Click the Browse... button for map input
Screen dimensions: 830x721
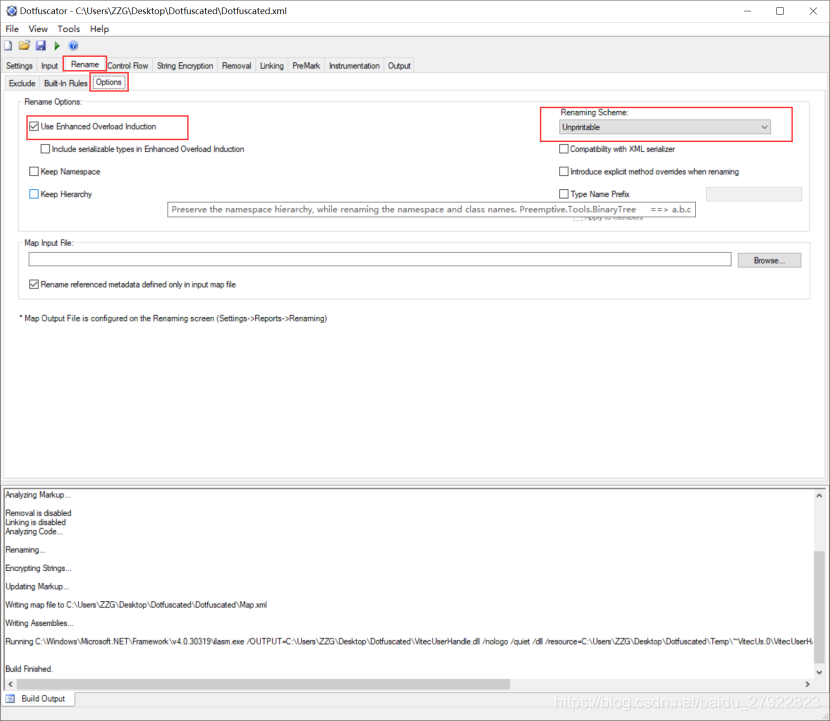click(769, 260)
